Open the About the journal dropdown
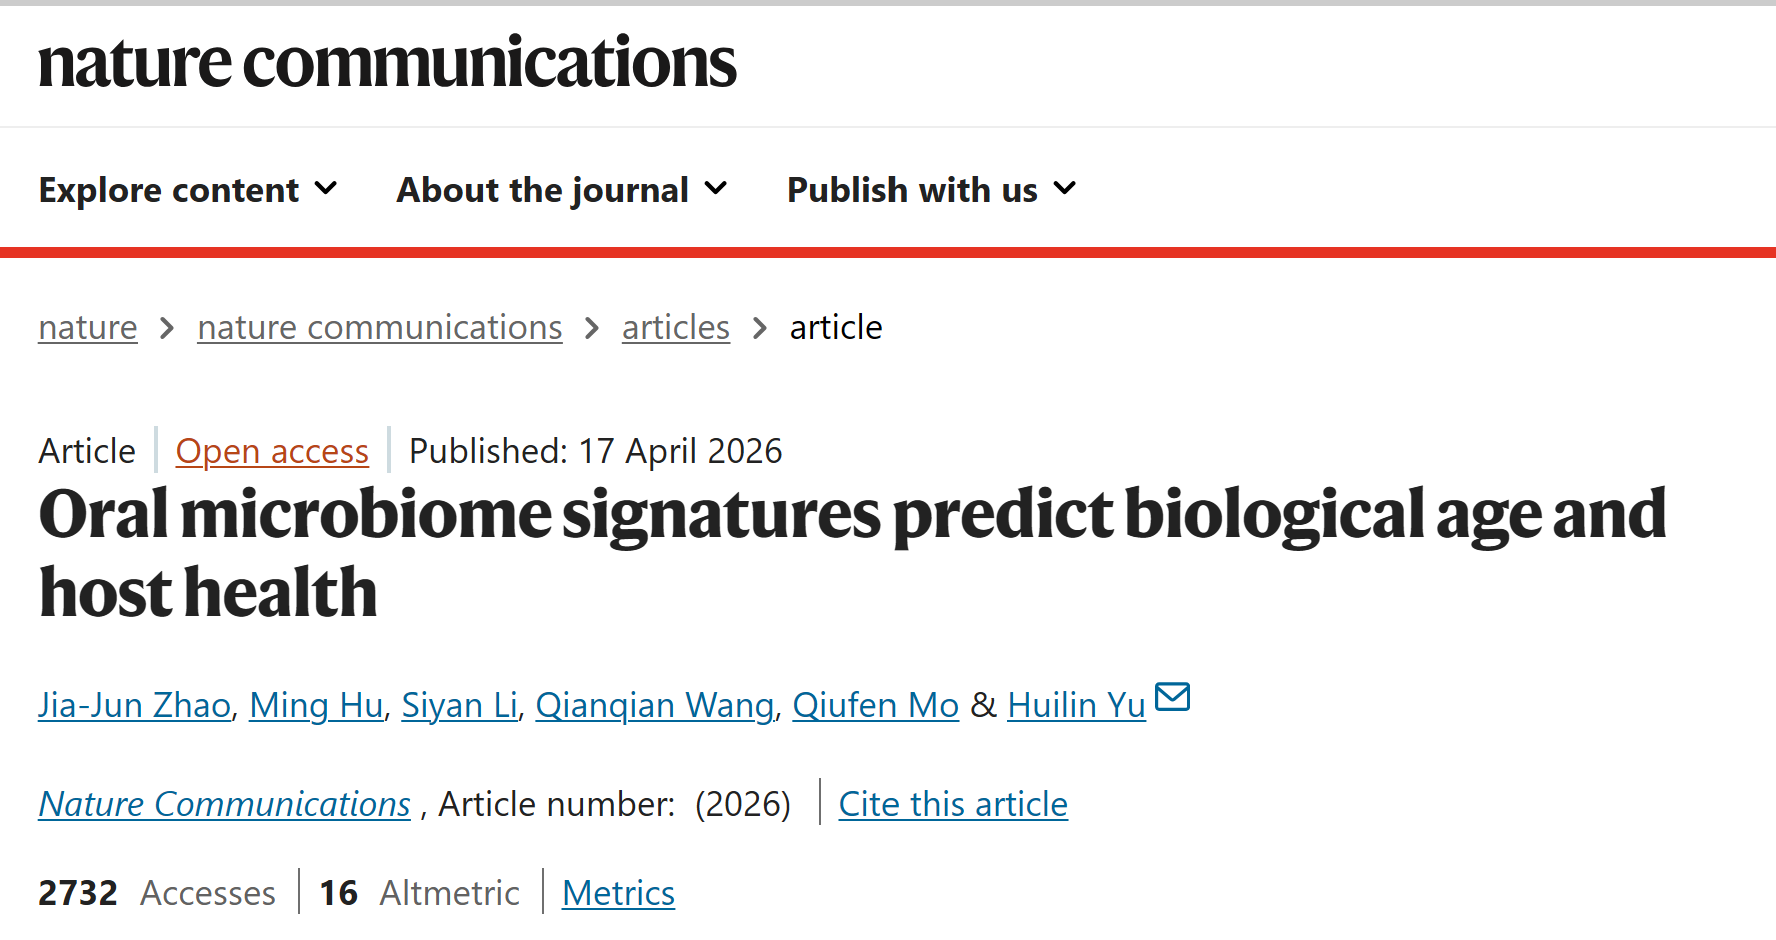 [561, 190]
